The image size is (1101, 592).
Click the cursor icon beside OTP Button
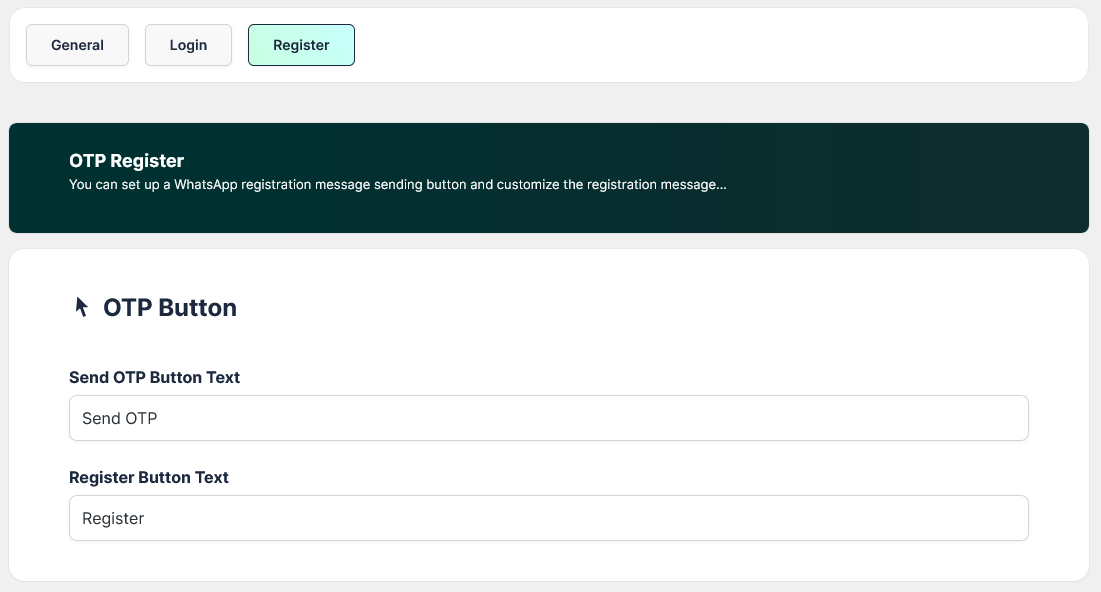82,307
